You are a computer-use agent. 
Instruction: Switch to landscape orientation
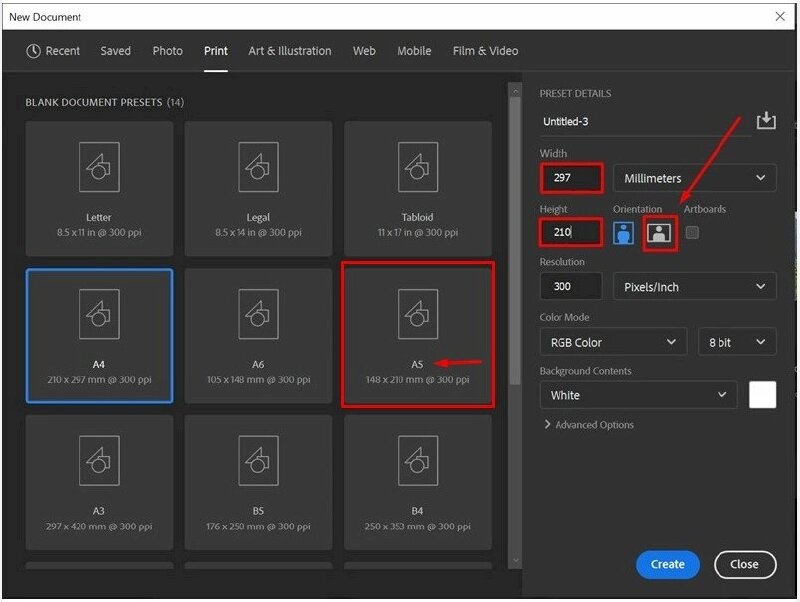(x=660, y=231)
